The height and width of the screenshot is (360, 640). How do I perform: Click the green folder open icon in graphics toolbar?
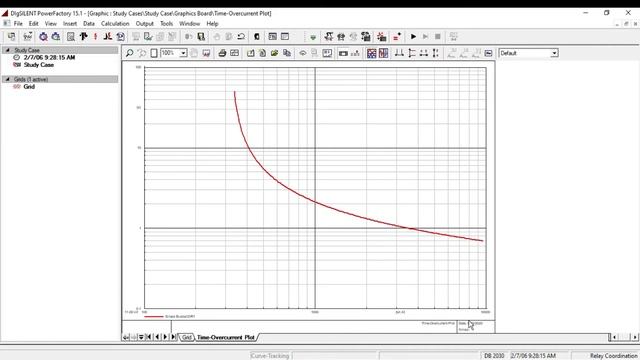coord(274,53)
